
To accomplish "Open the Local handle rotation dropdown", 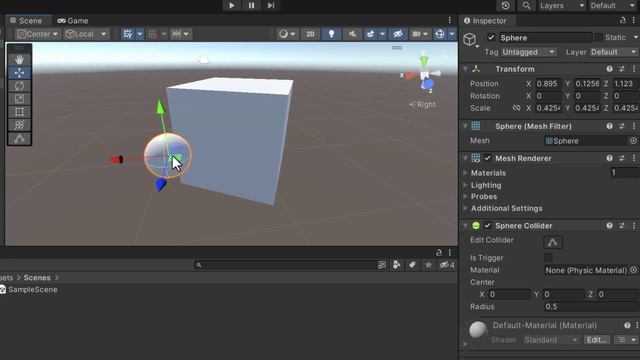I will click(x=87, y=34).
